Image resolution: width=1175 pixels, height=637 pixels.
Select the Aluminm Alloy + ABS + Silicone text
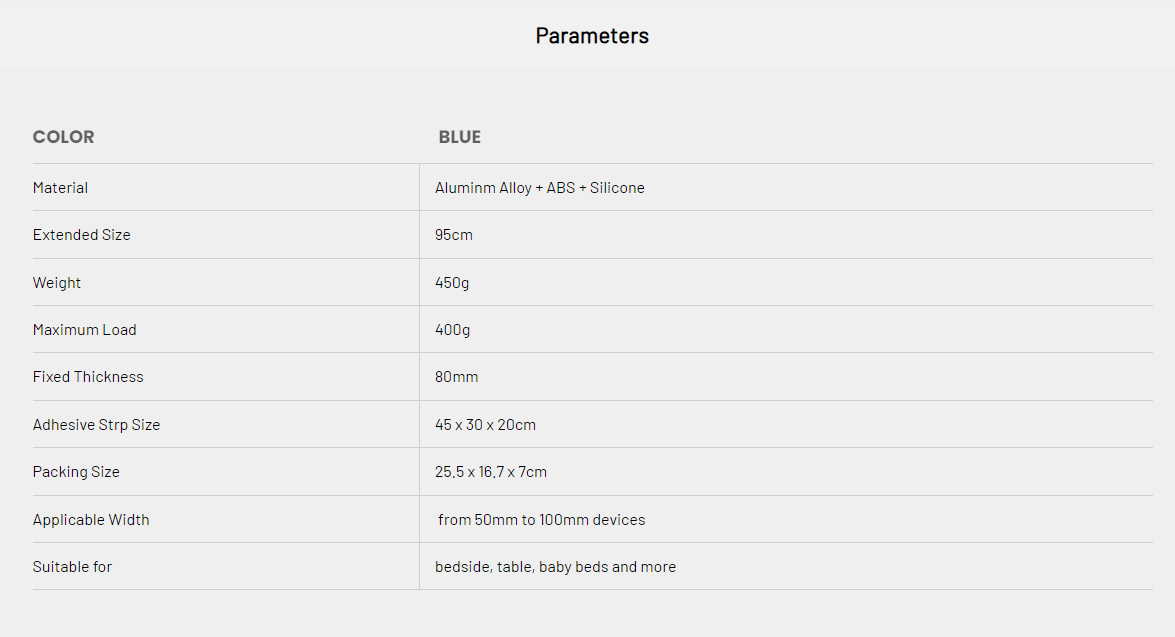click(x=540, y=188)
